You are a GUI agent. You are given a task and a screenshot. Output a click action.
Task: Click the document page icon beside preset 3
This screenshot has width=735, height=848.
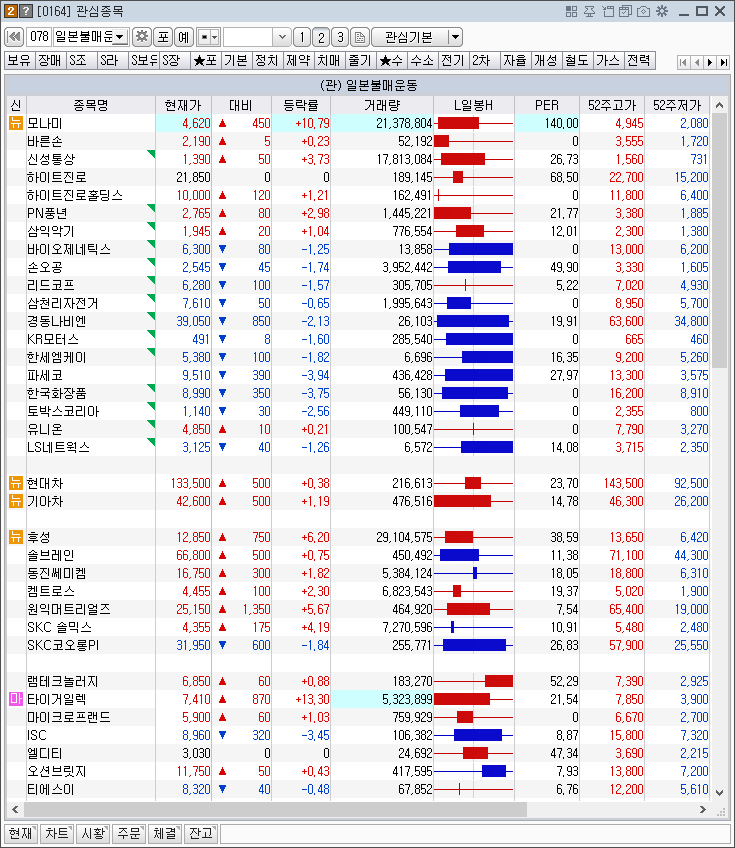(x=359, y=37)
